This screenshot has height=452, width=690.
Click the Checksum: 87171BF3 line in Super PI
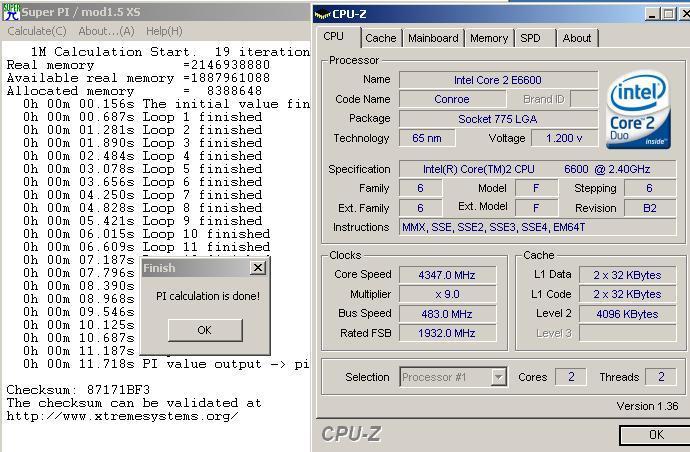tap(78, 390)
